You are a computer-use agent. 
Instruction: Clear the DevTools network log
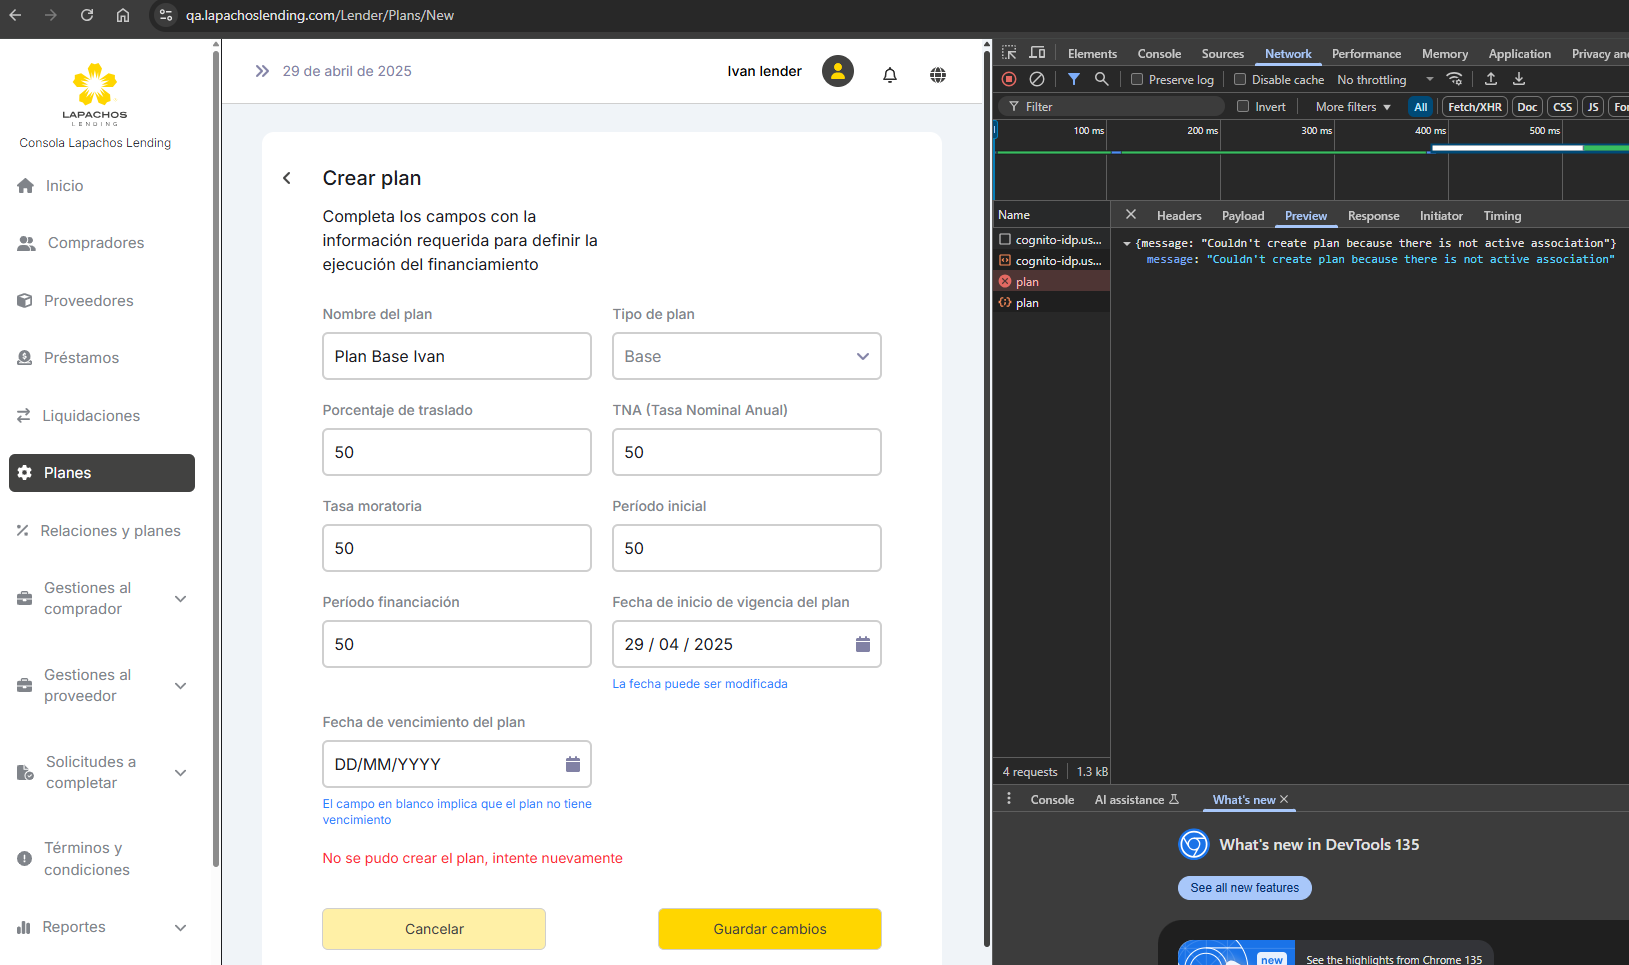click(1037, 79)
